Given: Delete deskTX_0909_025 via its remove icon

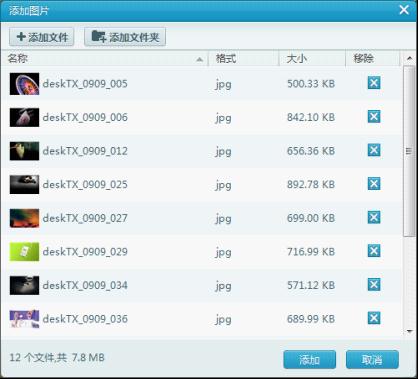Looking at the screenshot, I should 374,184.
